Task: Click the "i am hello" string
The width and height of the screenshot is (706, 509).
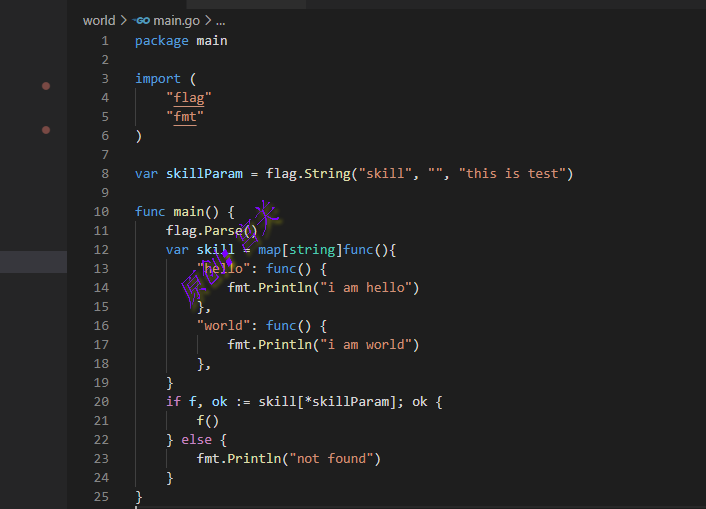Action: [365, 288]
